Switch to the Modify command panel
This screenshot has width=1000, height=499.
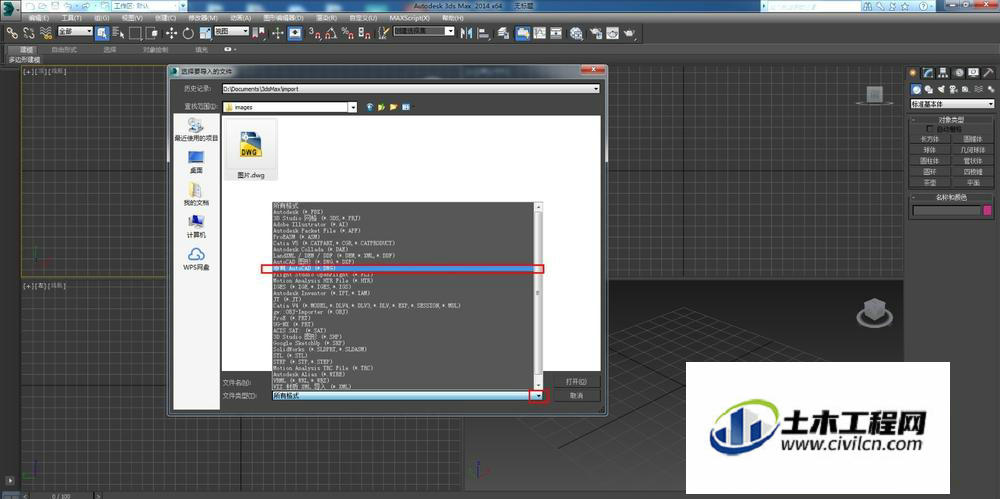click(929, 73)
